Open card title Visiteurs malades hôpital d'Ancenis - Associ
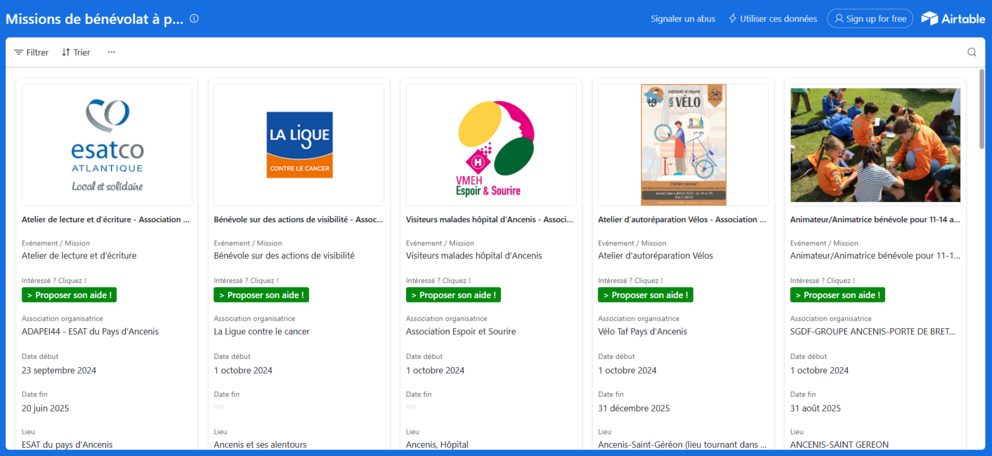 [x=490, y=221]
